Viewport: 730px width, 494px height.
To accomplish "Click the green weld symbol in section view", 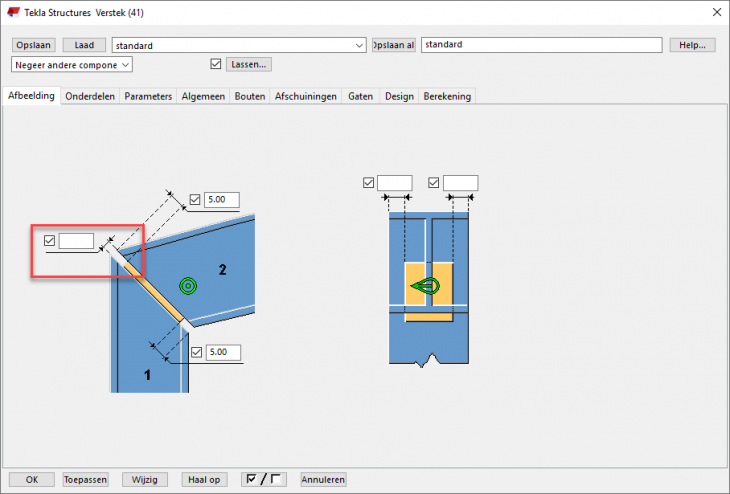I will coord(425,285).
